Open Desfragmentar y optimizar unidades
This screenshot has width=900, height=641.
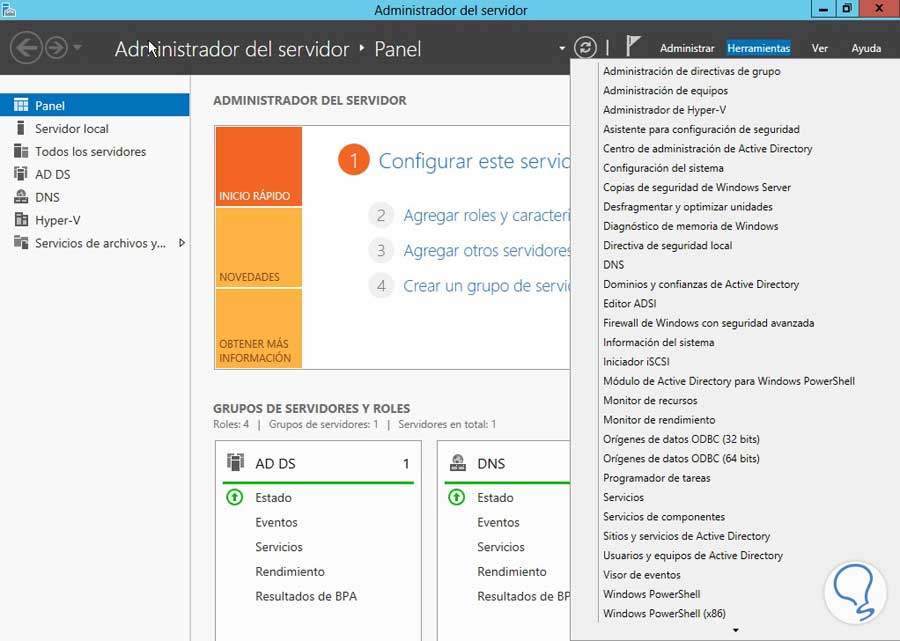(x=688, y=207)
